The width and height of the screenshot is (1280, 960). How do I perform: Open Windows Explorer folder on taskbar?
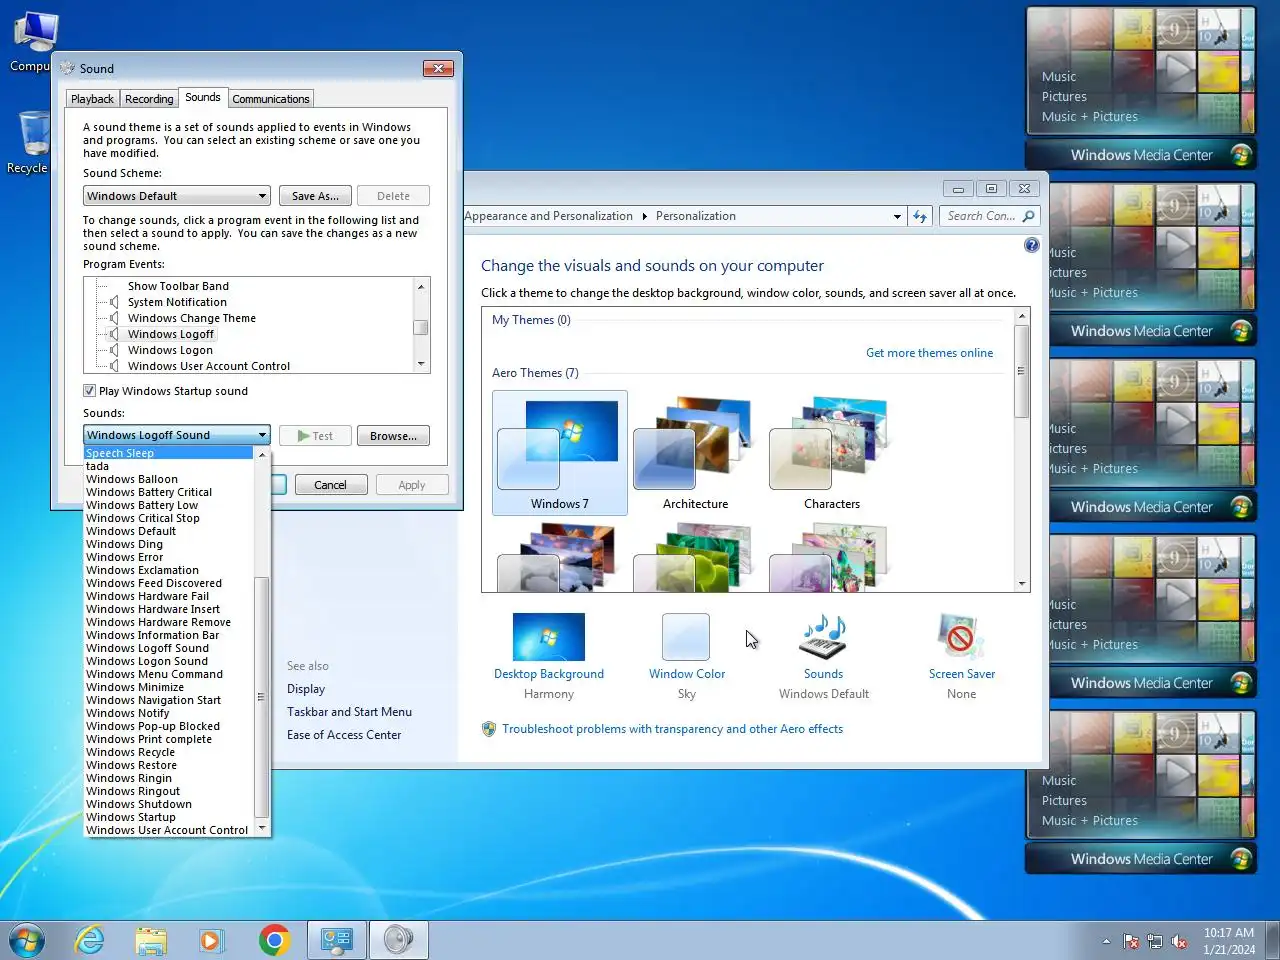pos(151,940)
